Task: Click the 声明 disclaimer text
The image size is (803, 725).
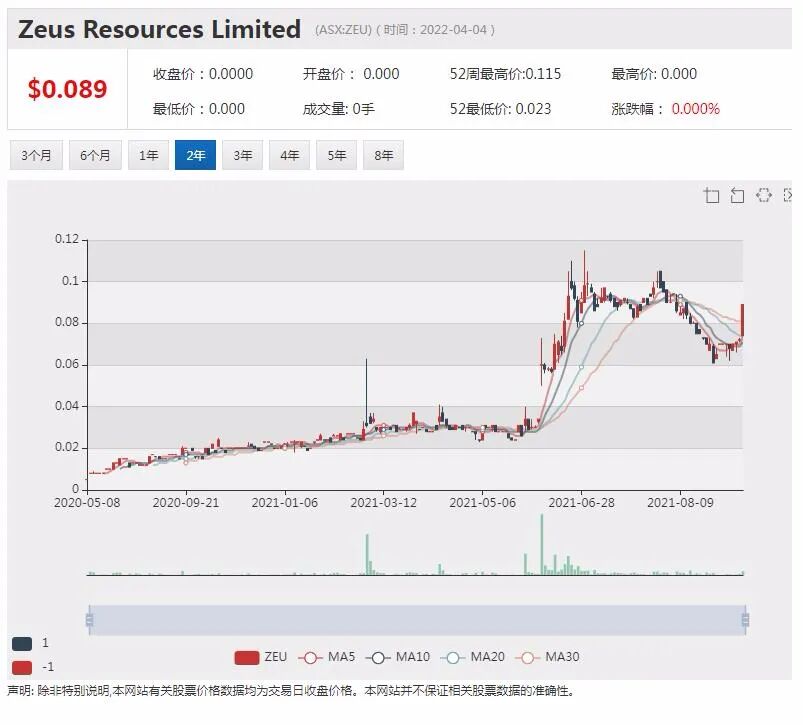Action: 290,691
